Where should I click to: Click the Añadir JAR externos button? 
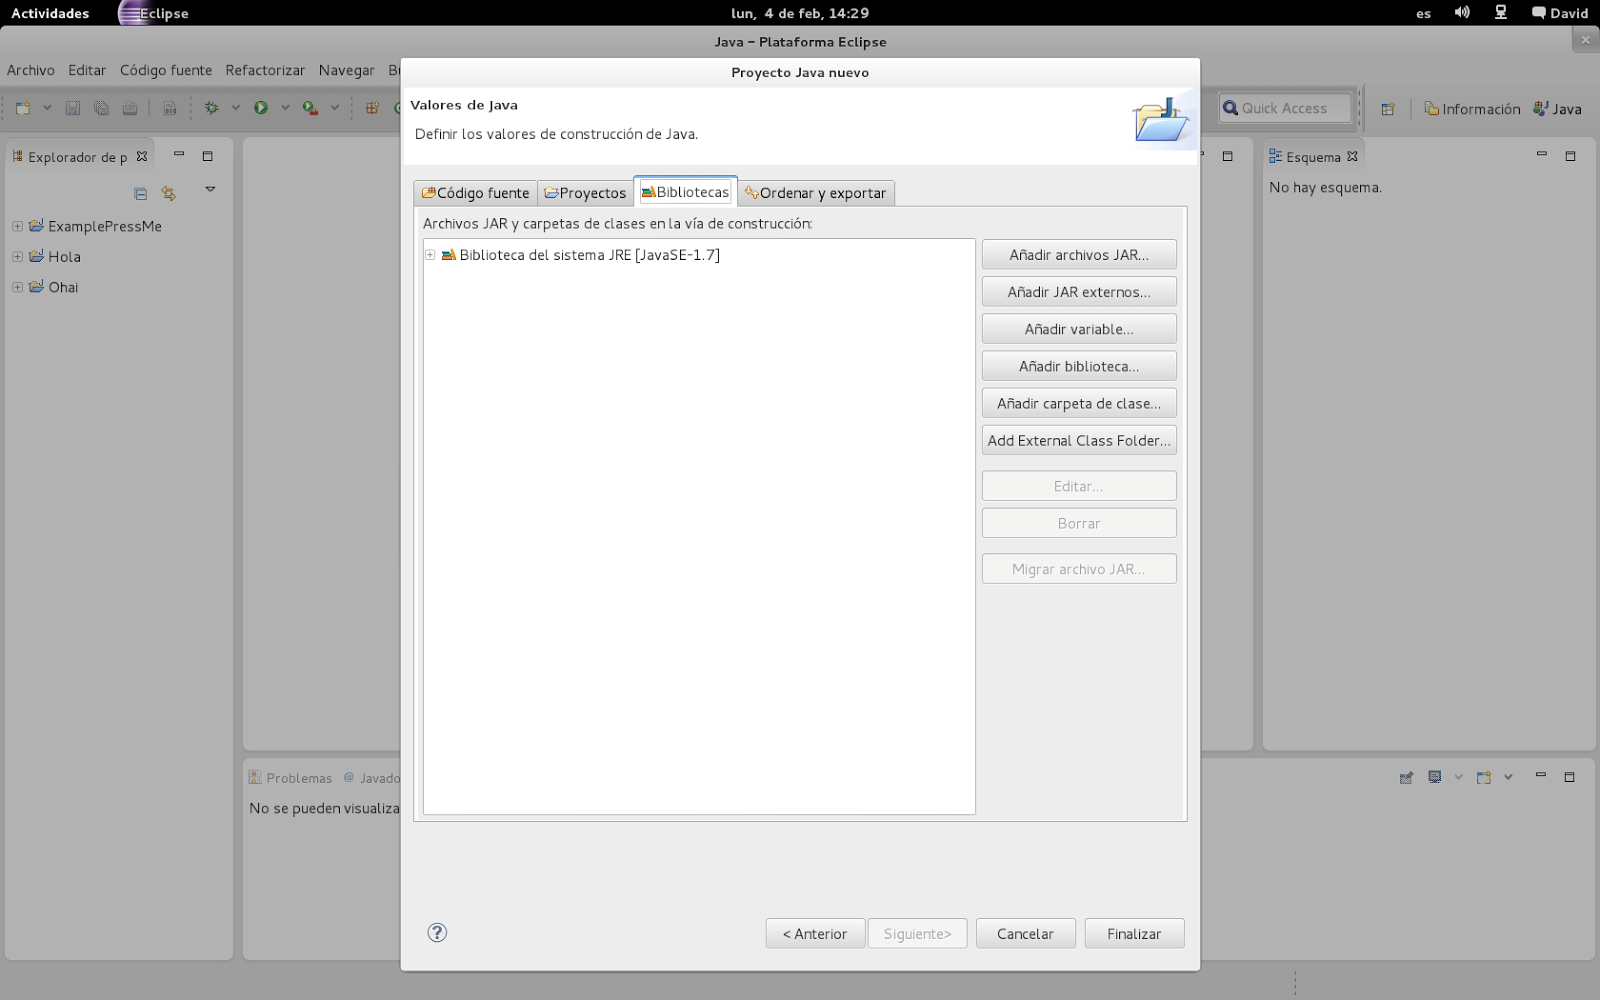click(1079, 291)
